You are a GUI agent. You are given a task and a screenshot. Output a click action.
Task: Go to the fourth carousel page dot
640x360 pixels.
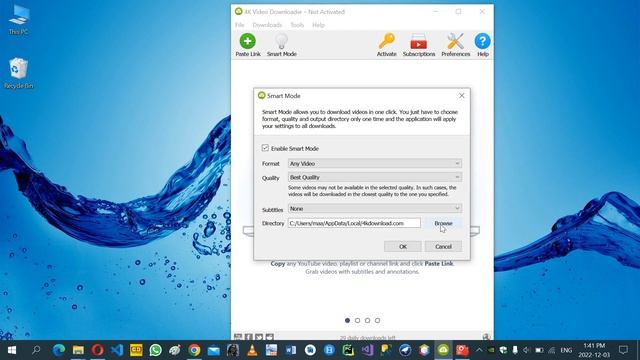click(378, 320)
